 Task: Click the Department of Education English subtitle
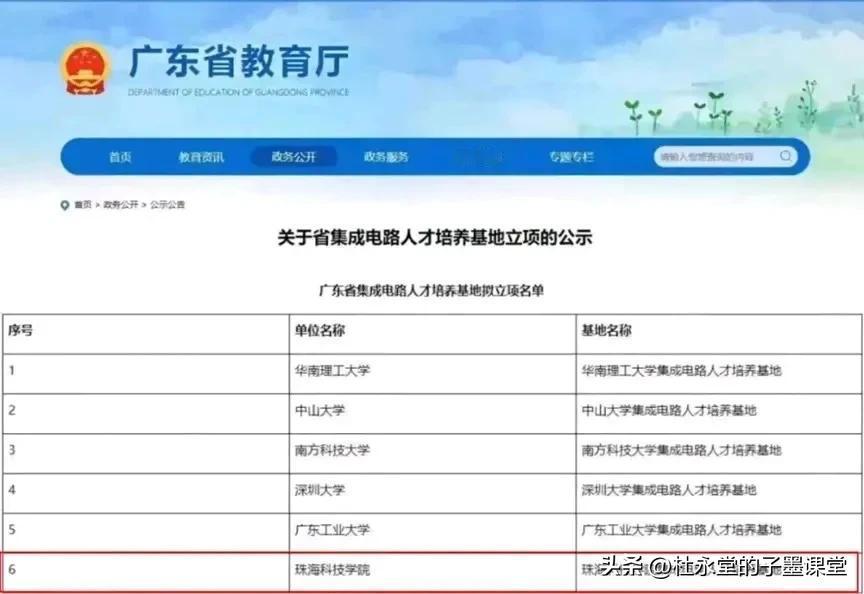pyautogui.click(x=238, y=92)
